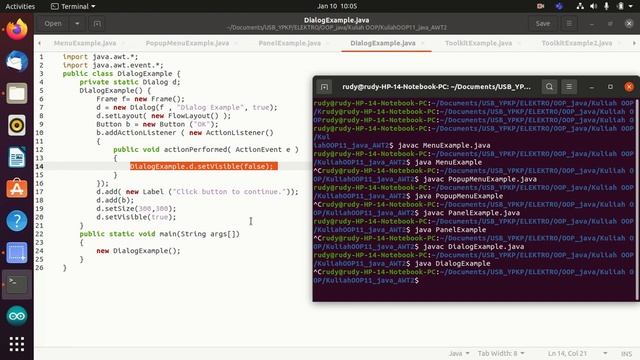This screenshot has height=360, width=640.
Task: Select the DialogExample.java tab
Action: (x=383, y=43)
